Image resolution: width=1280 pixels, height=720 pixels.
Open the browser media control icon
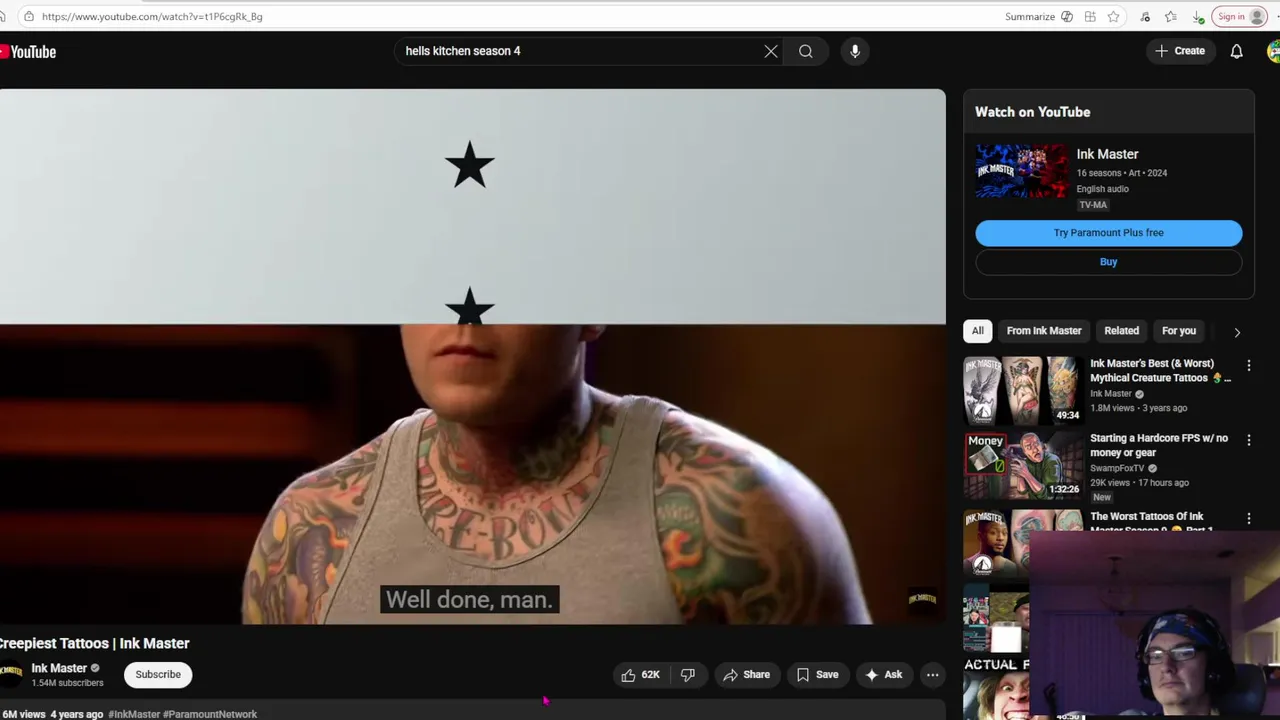click(1145, 16)
